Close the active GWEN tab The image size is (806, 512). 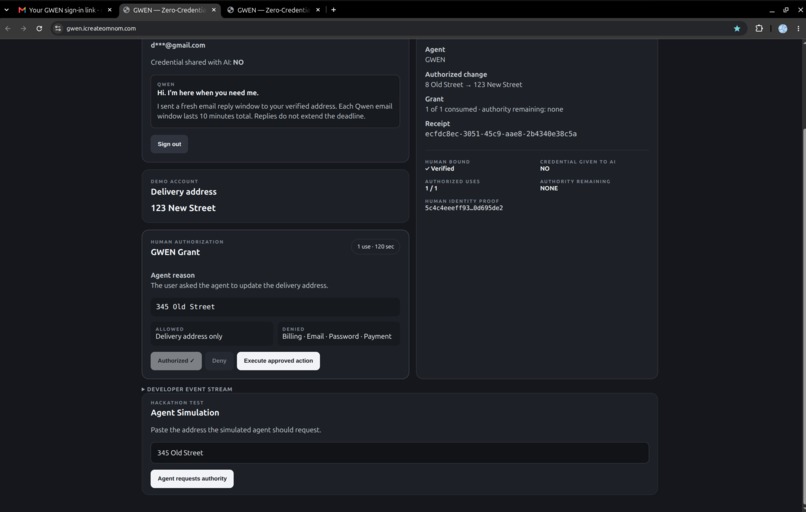(214, 10)
